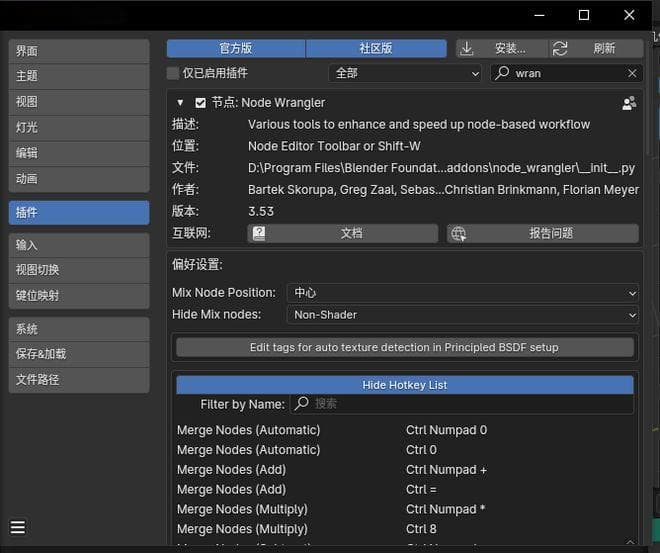This screenshot has height=553, width=660.
Task: Open the 灯光 preferences section
Action: (x=79, y=128)
